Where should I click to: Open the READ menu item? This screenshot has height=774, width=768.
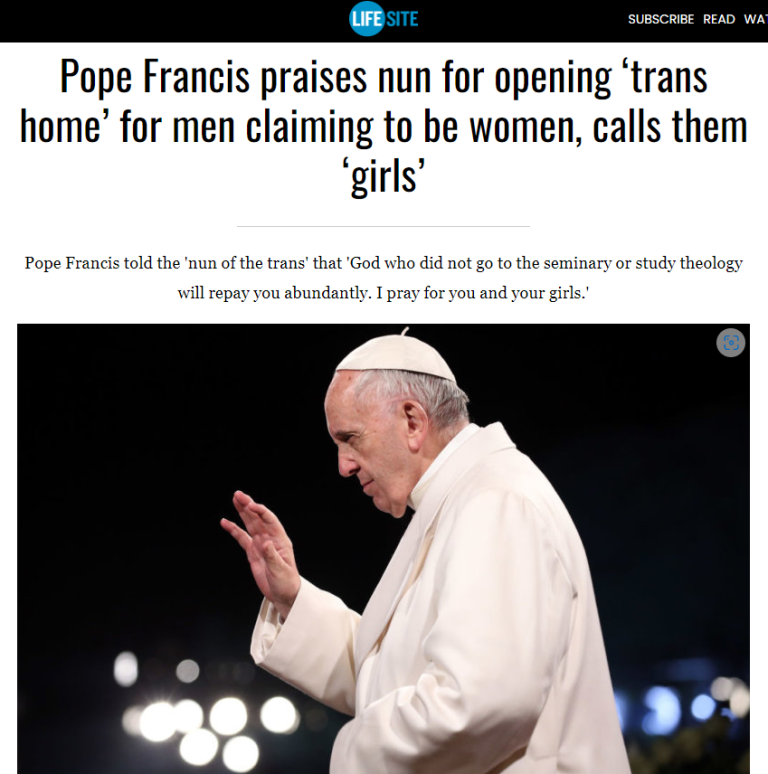point(719,19)
